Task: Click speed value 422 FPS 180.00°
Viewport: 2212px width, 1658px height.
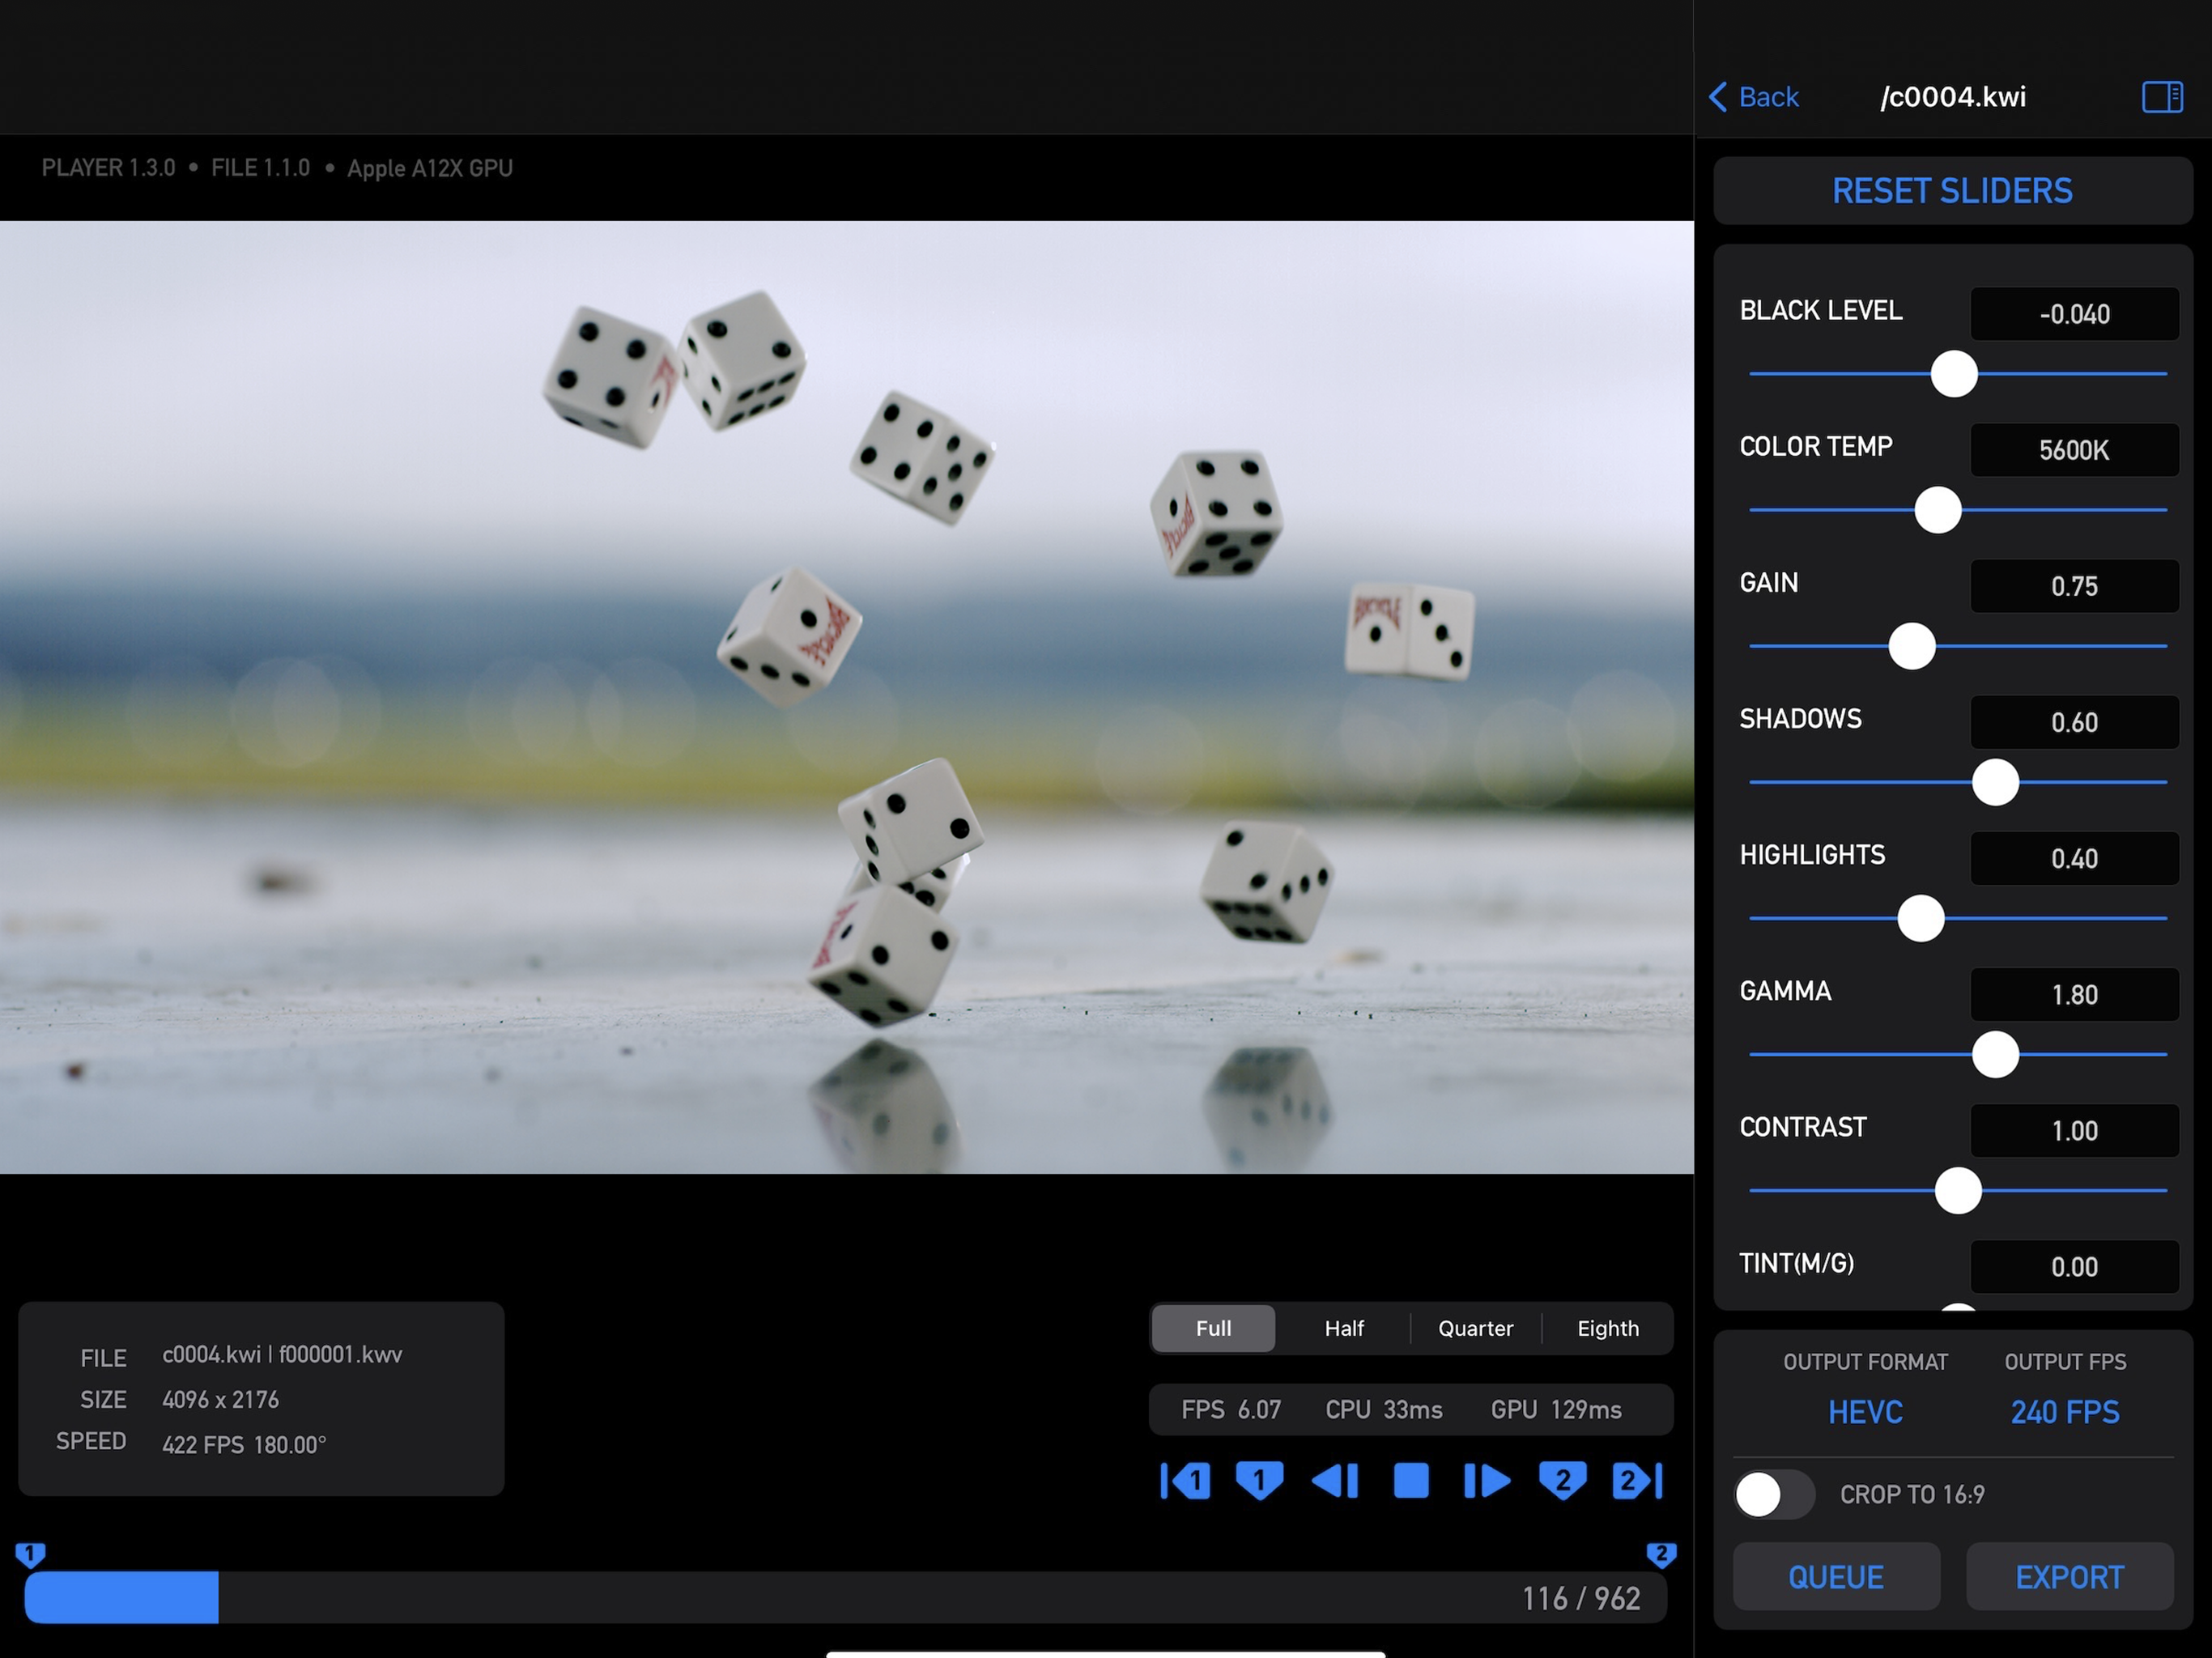Action: tap(244, 1445)
